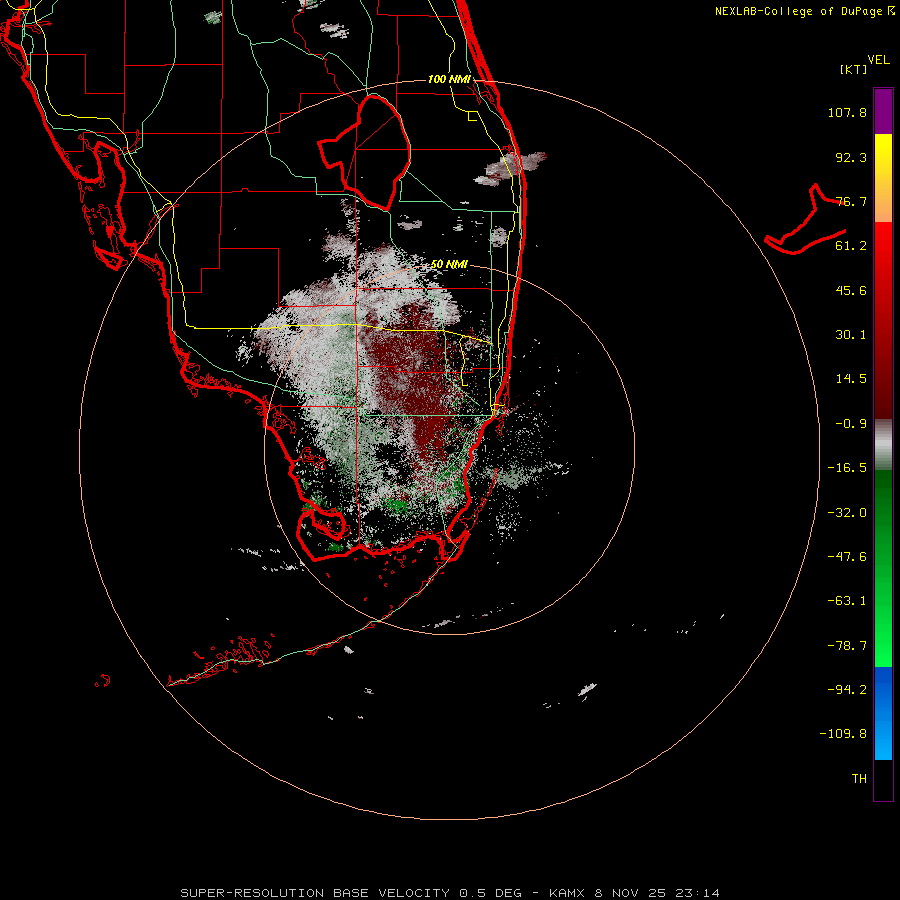Click the Super-Resolution Base Velocity caption
This screenshot has height=900, width=900.
tap(449, 893)
